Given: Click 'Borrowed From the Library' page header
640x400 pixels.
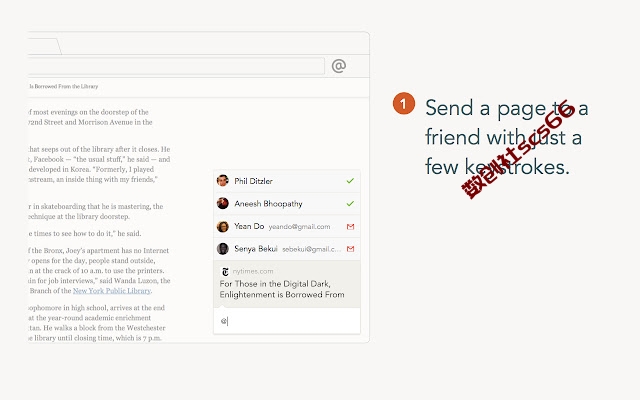Looking at the screenshot, I should (x=63, y=87).
